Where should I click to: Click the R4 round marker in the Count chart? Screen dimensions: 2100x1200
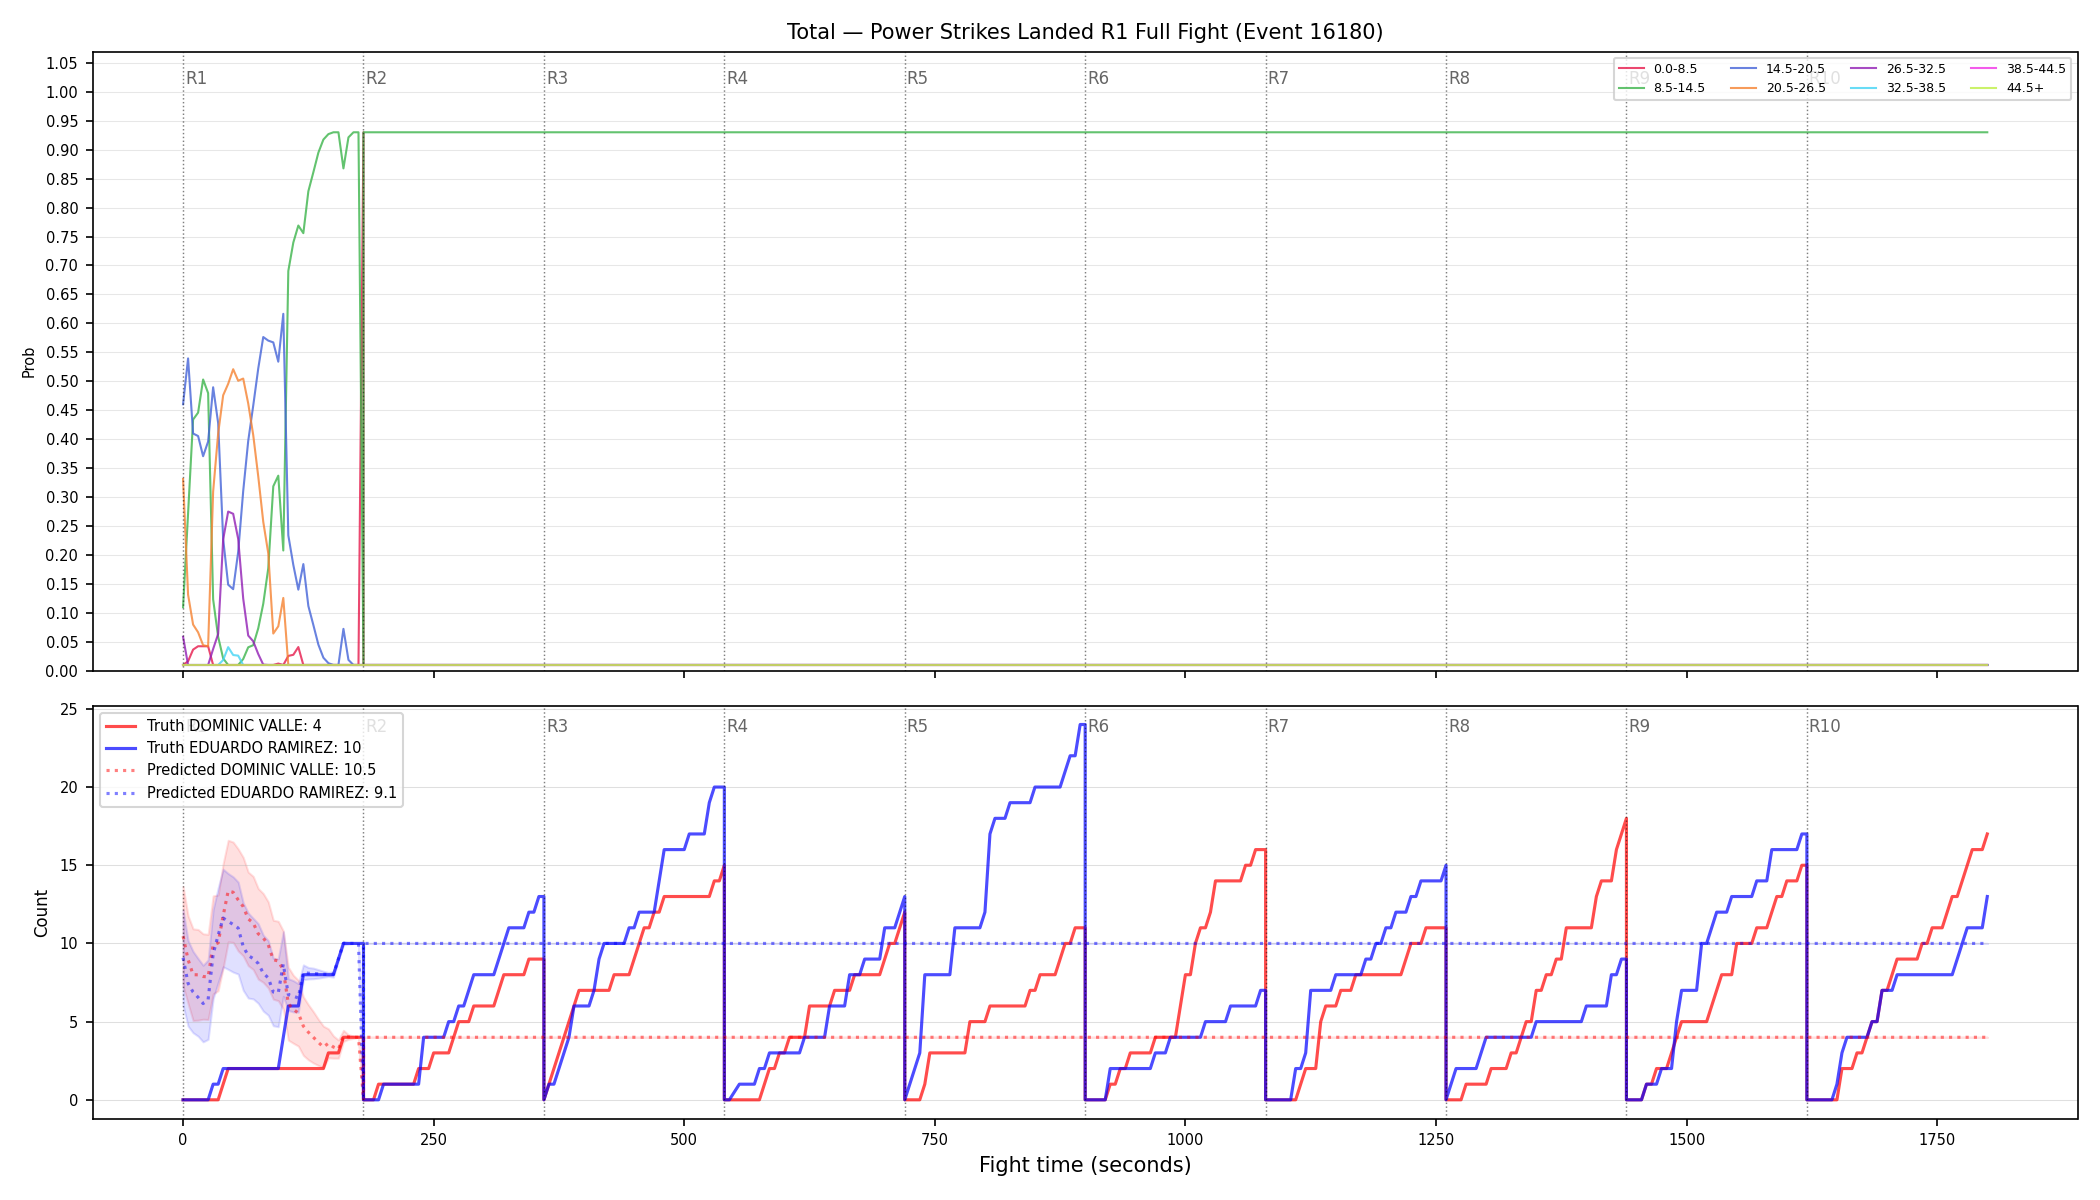tap(737, 726)
